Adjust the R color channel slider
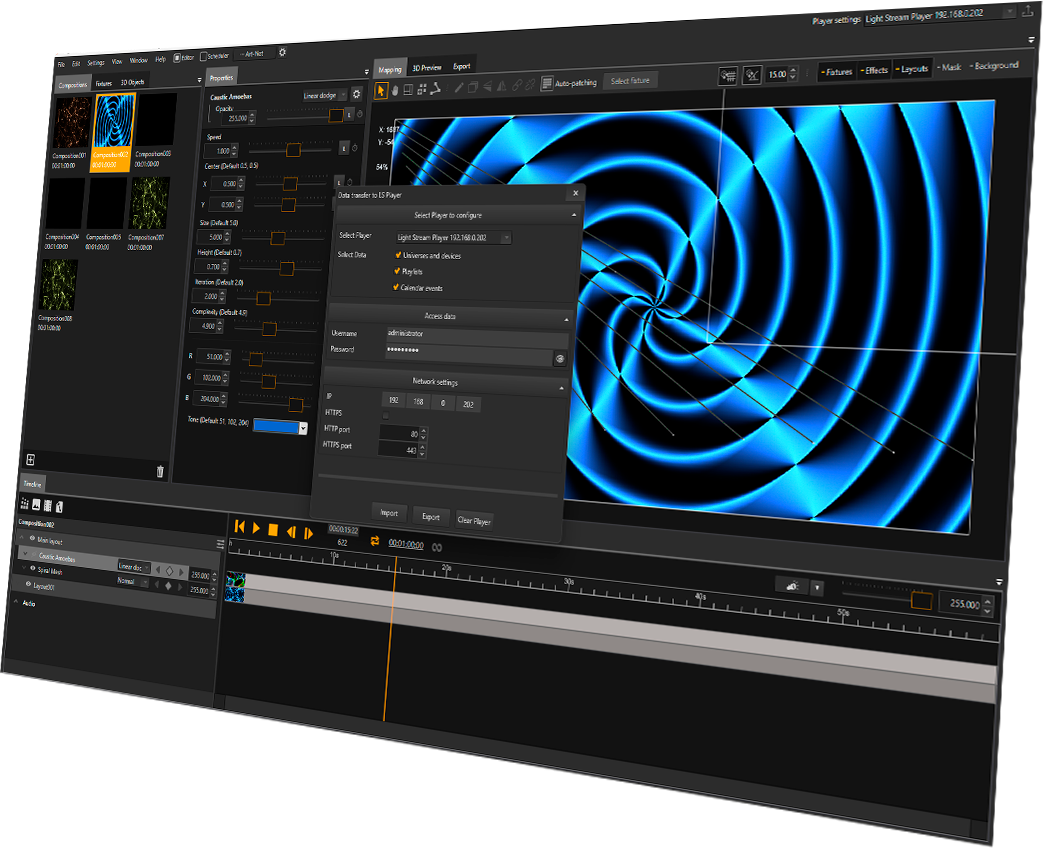Image resolution: width=1043 pixels, height=848 pixels. click(x=255, y=360)
